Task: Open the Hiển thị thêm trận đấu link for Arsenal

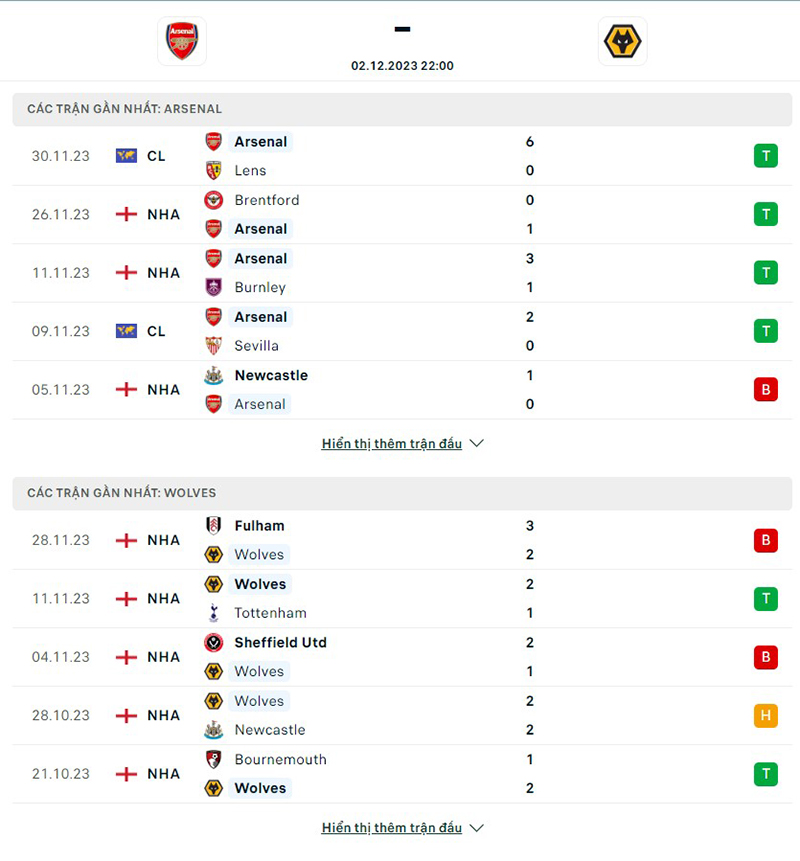Action: point(392,443)
